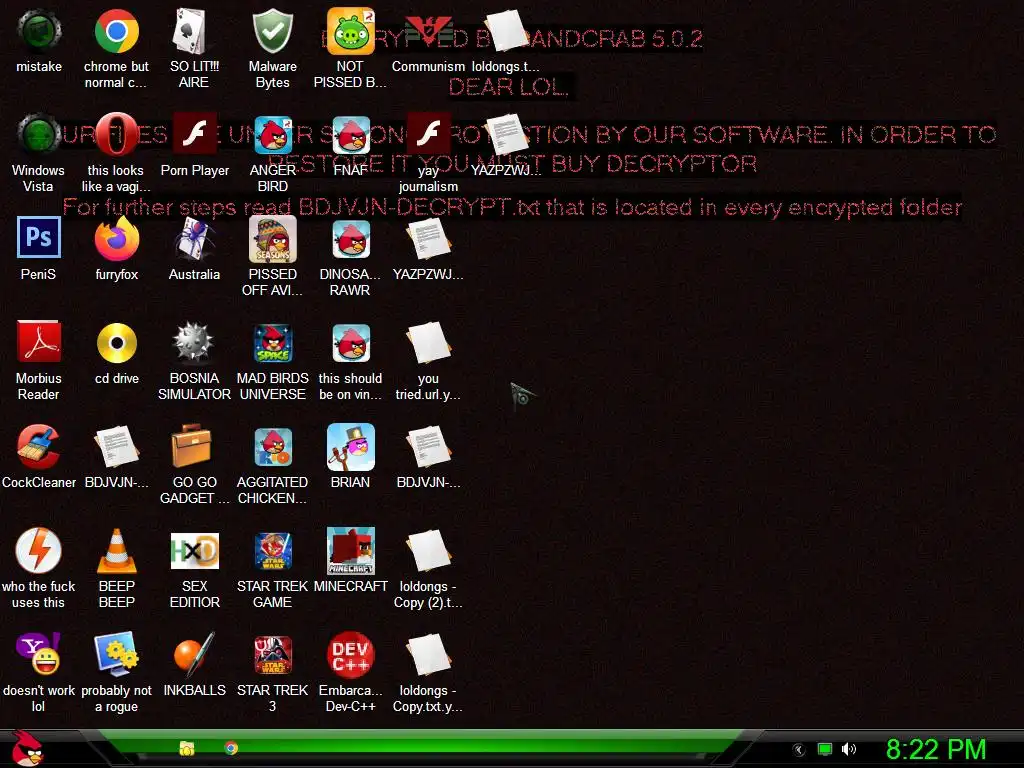The width and height of the screenshot is (1024, 768).
Task: Launch the 'STAR TREK GAME' icon
Action: [272, 551]
